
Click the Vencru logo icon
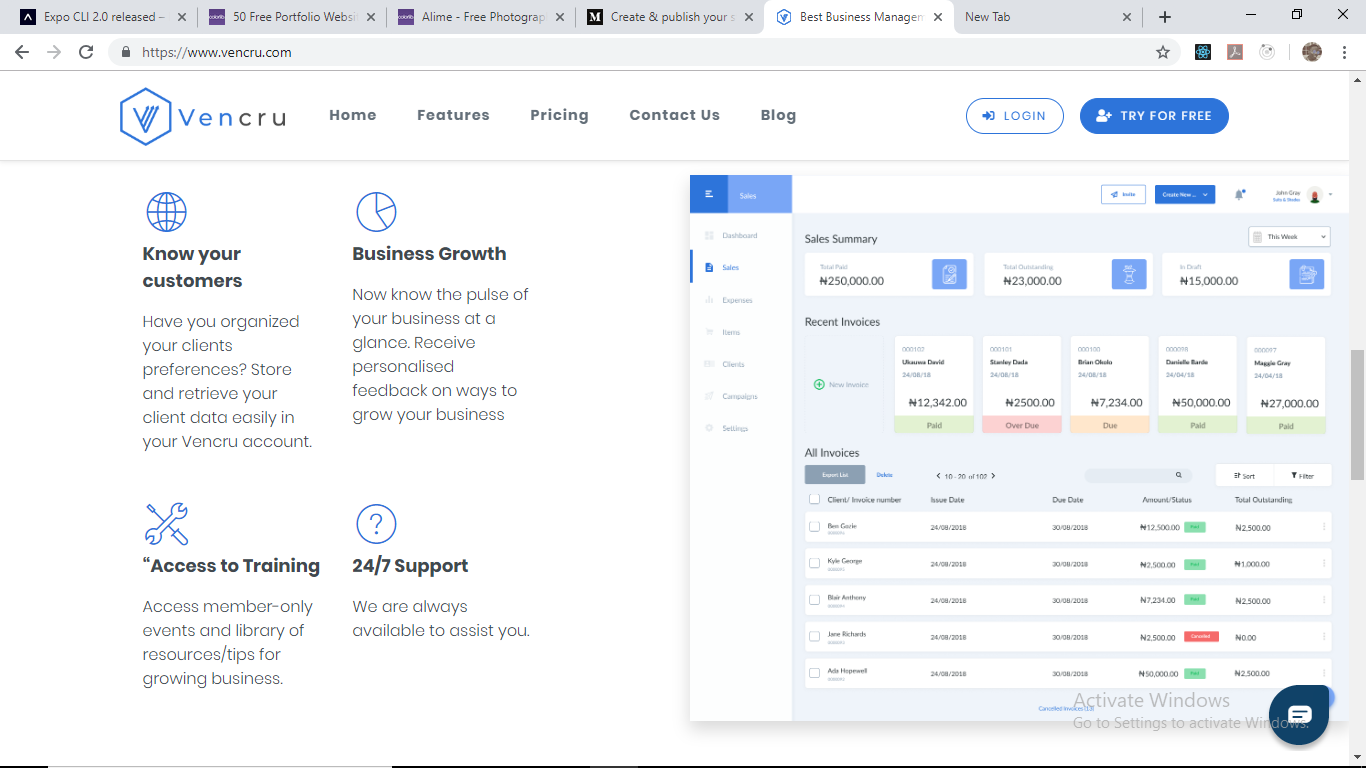point(147,117)
